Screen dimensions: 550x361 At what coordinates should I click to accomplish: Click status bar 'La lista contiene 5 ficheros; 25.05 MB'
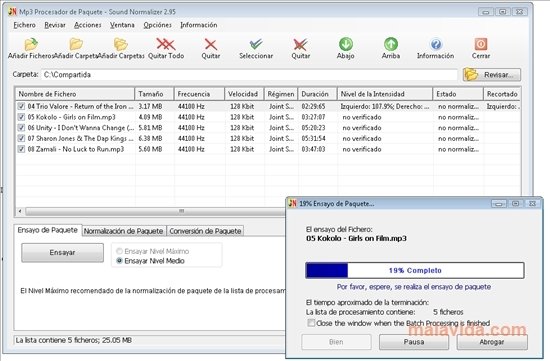coord(74,340)
